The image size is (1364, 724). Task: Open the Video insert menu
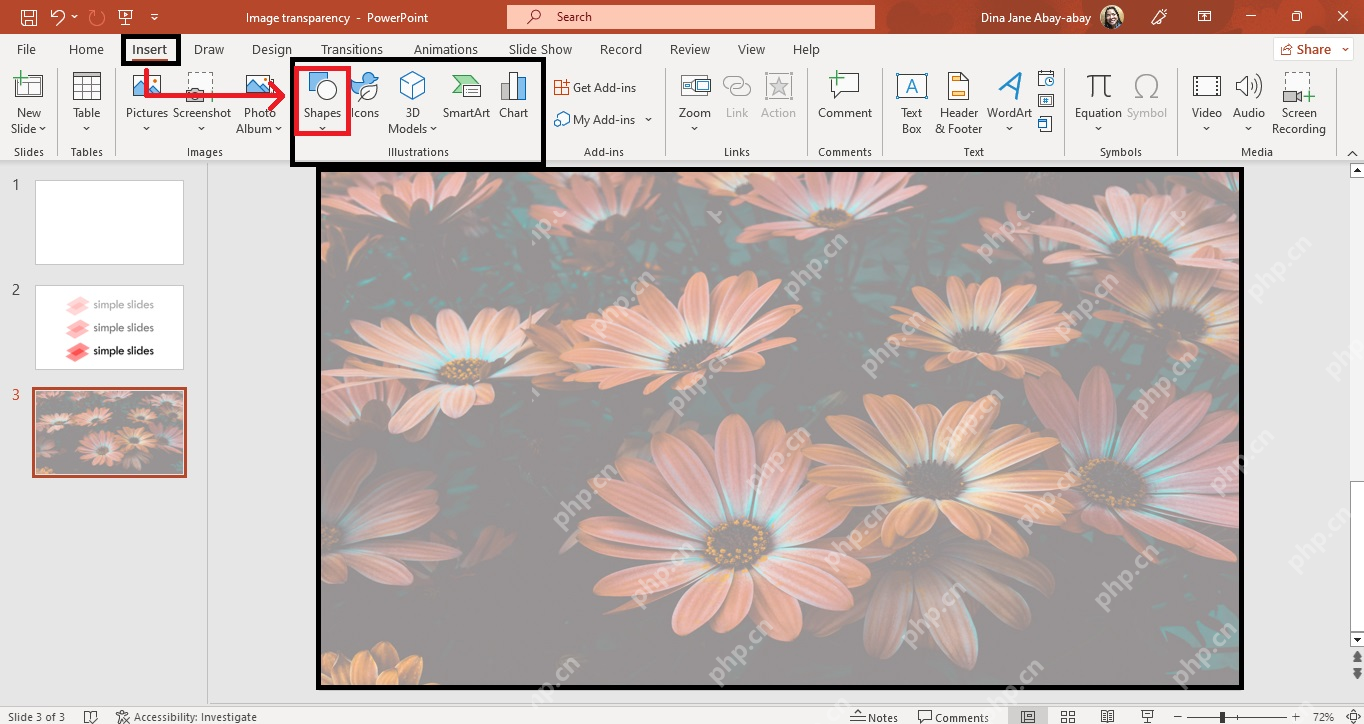[1207, 103]
